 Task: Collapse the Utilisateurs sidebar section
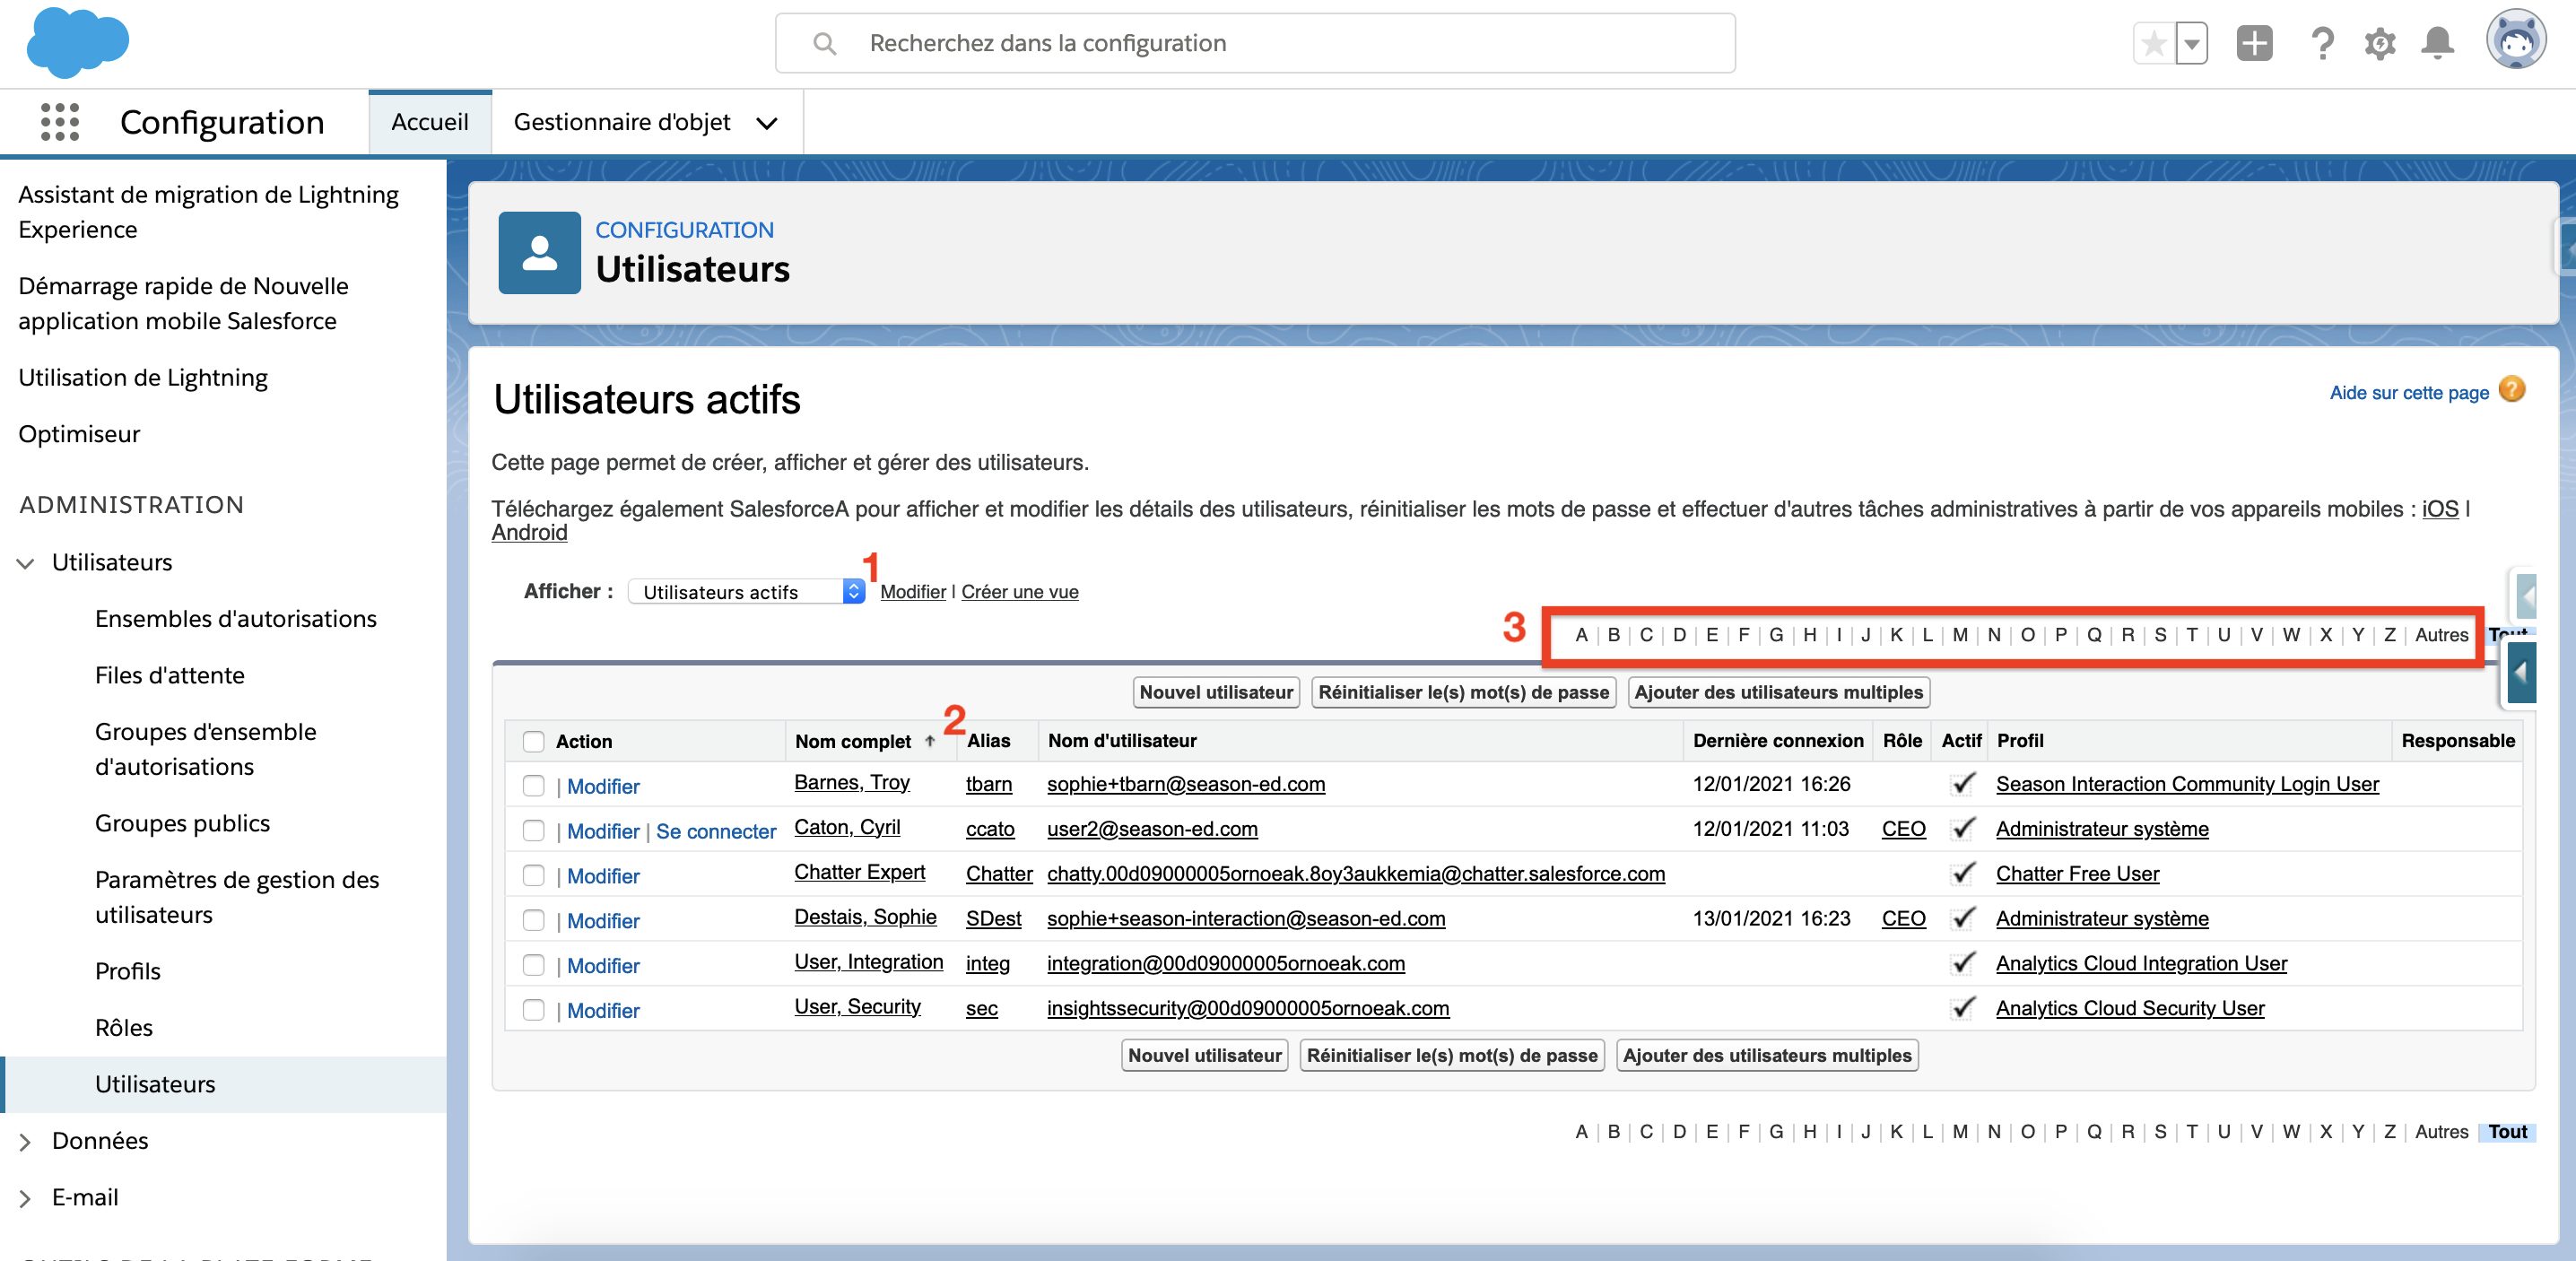(x=24, y=562)
